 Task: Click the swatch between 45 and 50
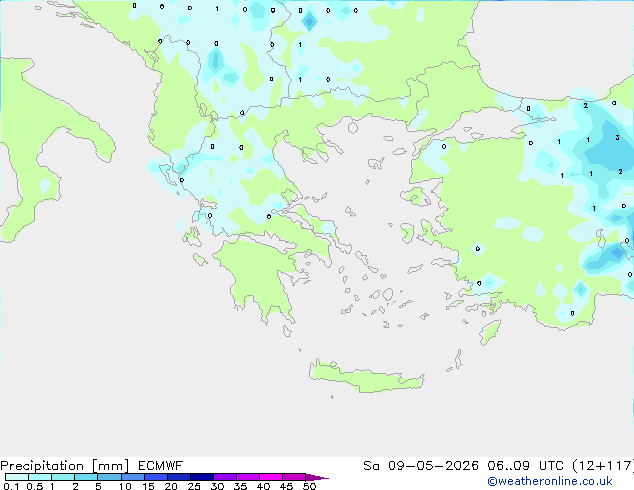pos(294,477)
